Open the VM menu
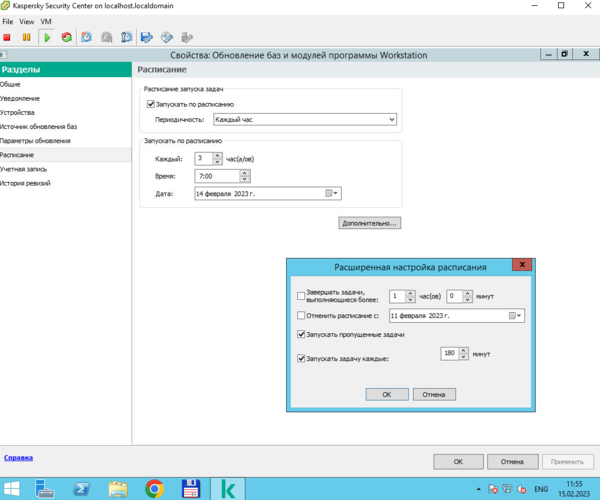 click(x=46, y=22)
